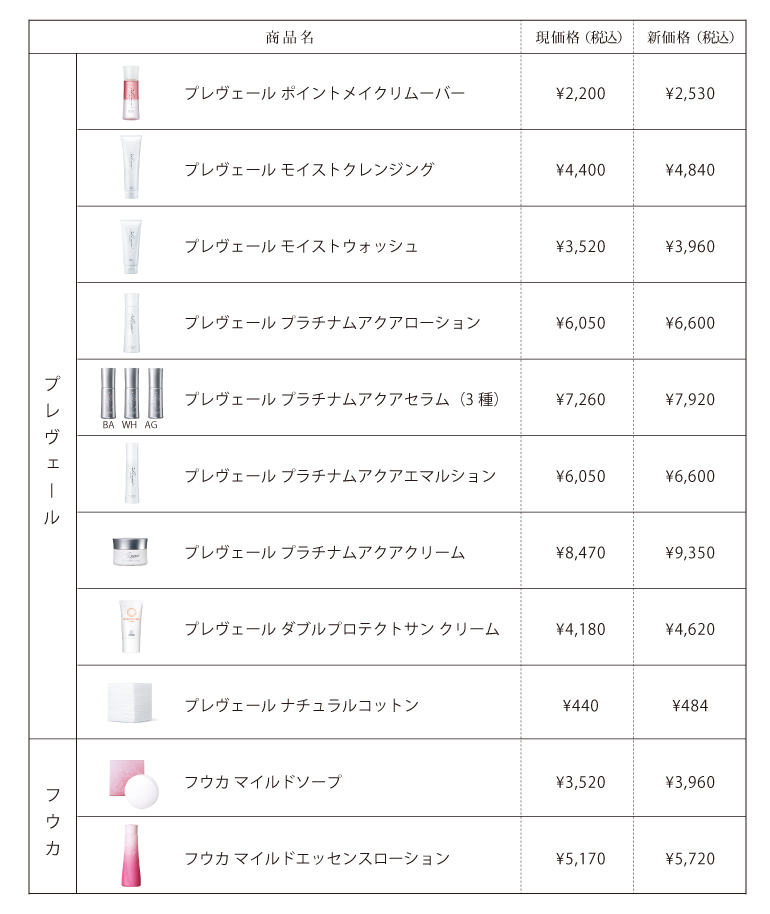The image size is (770, 914).
Task: Click the モイストウォッシュ tube product image
Action: click(131, 246)
